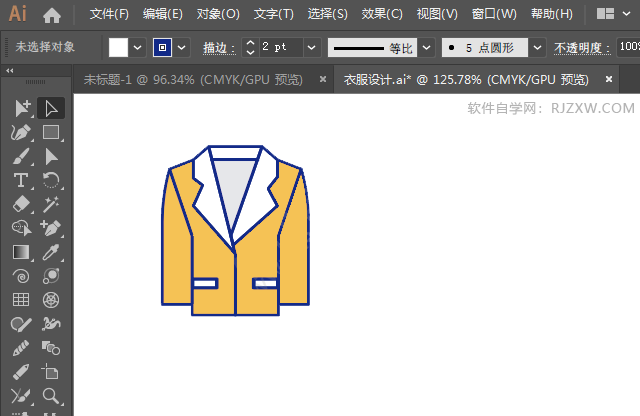This screenshot has width=640, height=416.
Task: Click the stroke weight 2 pt field
Action: coord(280,47)
